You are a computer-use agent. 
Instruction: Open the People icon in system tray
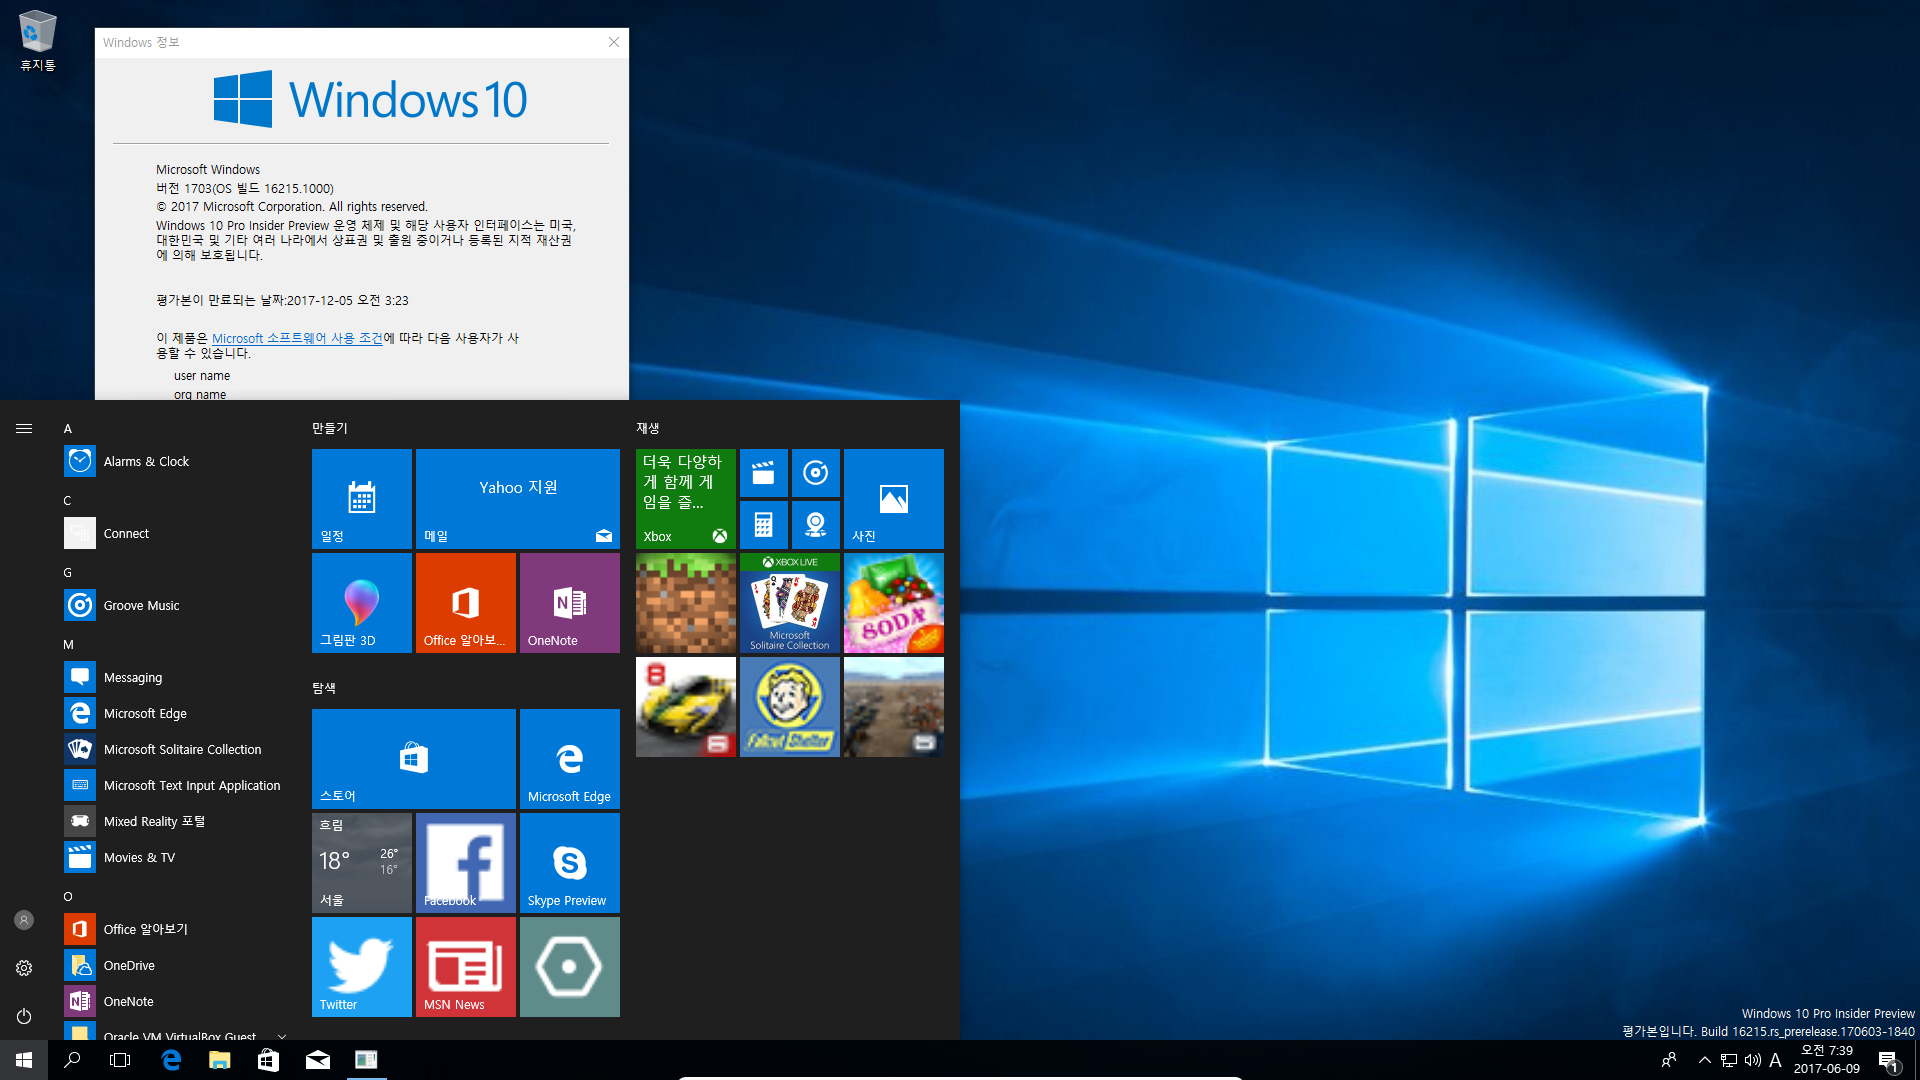click(x=1668, y=1060)
